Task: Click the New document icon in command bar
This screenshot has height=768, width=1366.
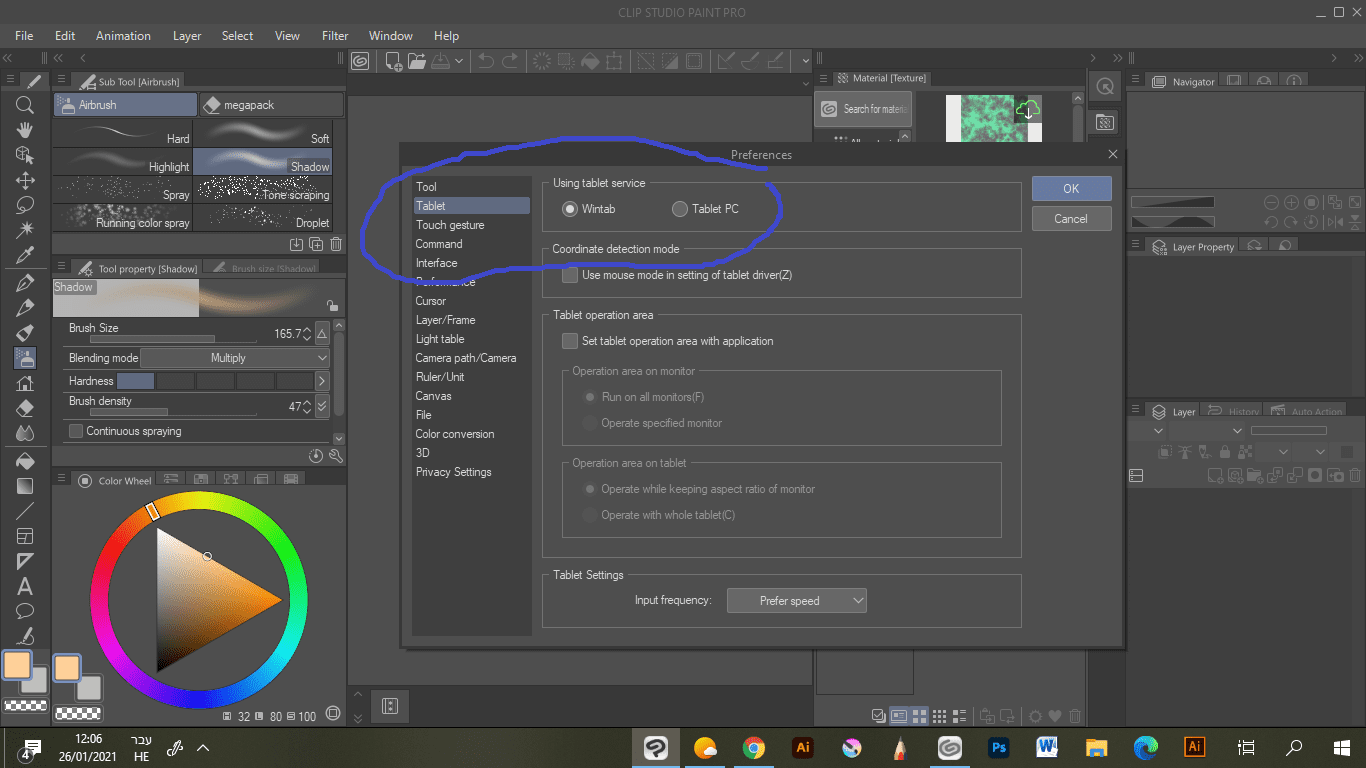Action: tap(394, 61)
